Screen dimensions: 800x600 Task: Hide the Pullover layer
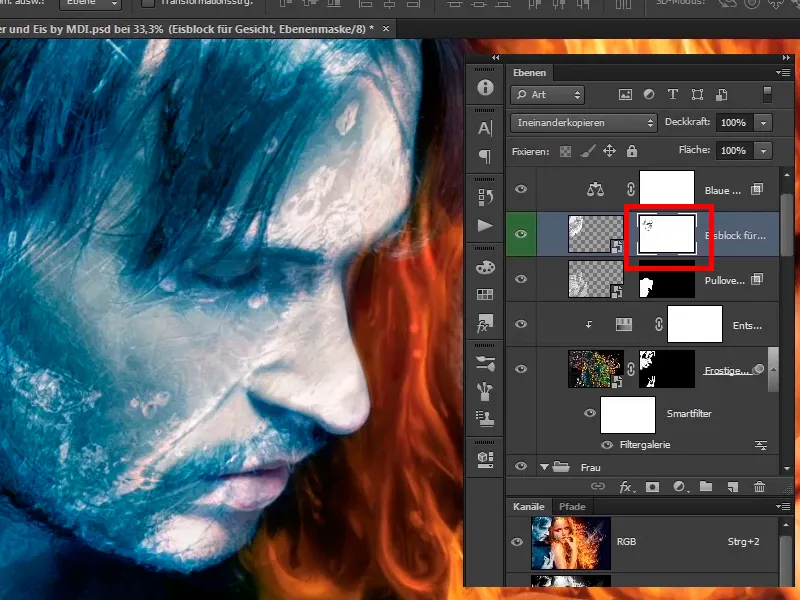(x=521, y=279)
